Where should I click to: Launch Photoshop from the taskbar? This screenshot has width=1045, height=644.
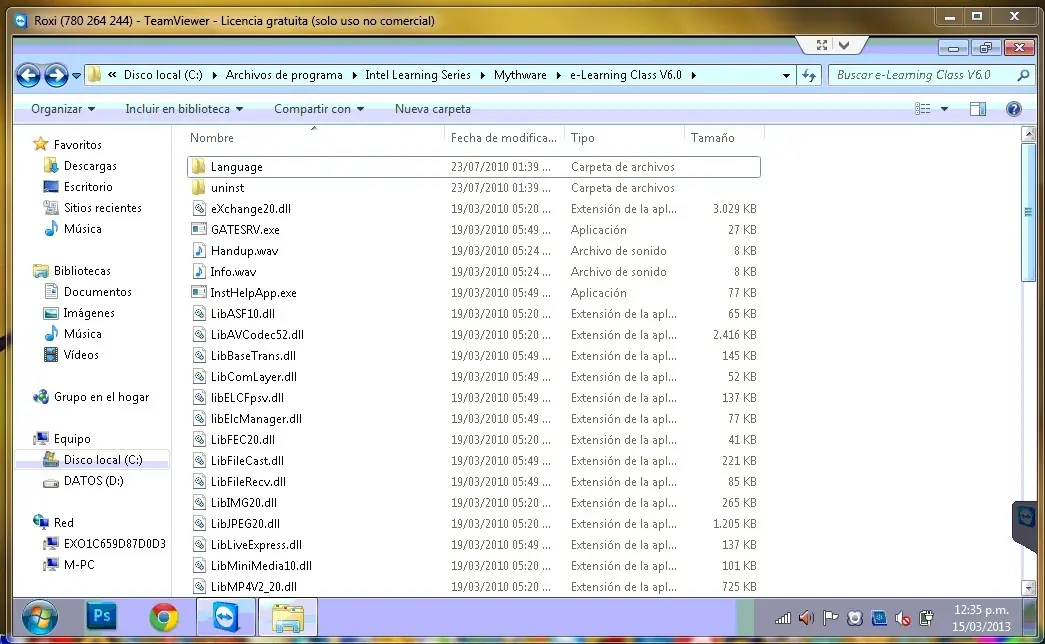(101, 616)
